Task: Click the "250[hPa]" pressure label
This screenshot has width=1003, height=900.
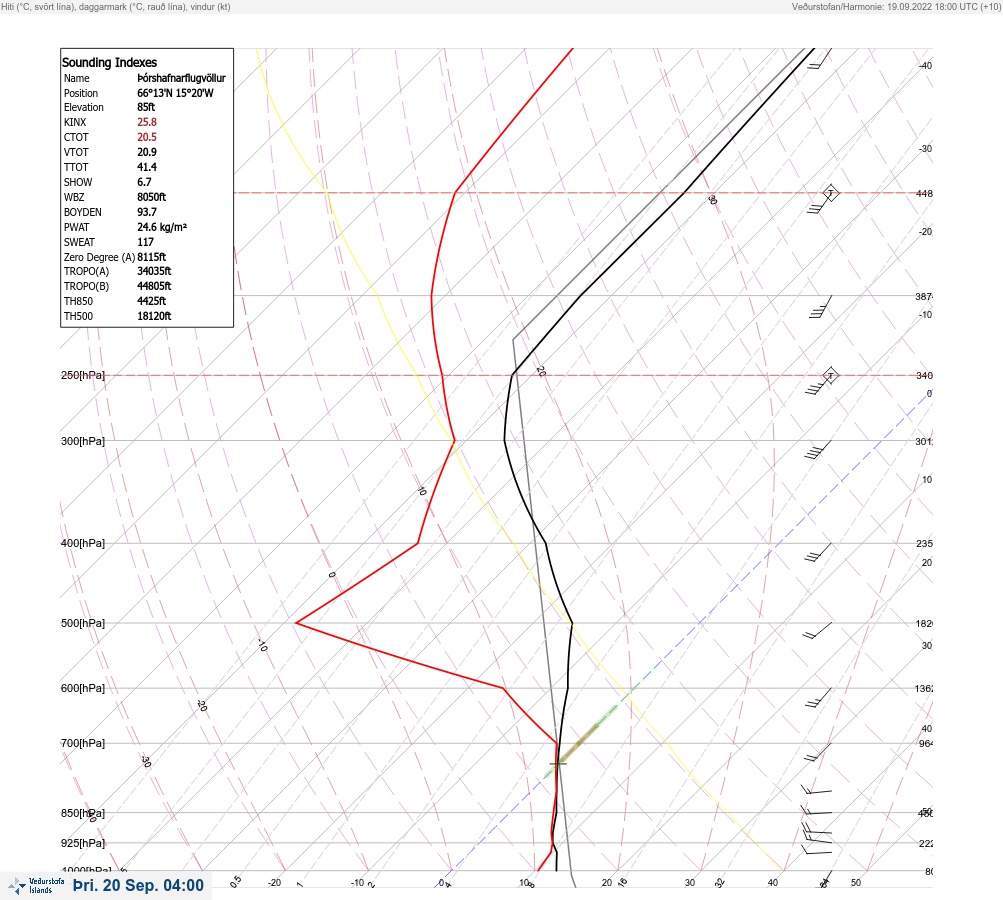Action: click(83, 375)
